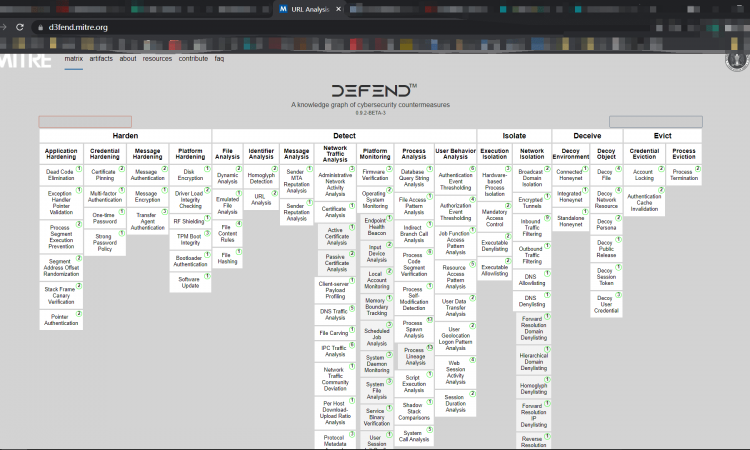Reload the page with the refresh icon

[20, 27]
